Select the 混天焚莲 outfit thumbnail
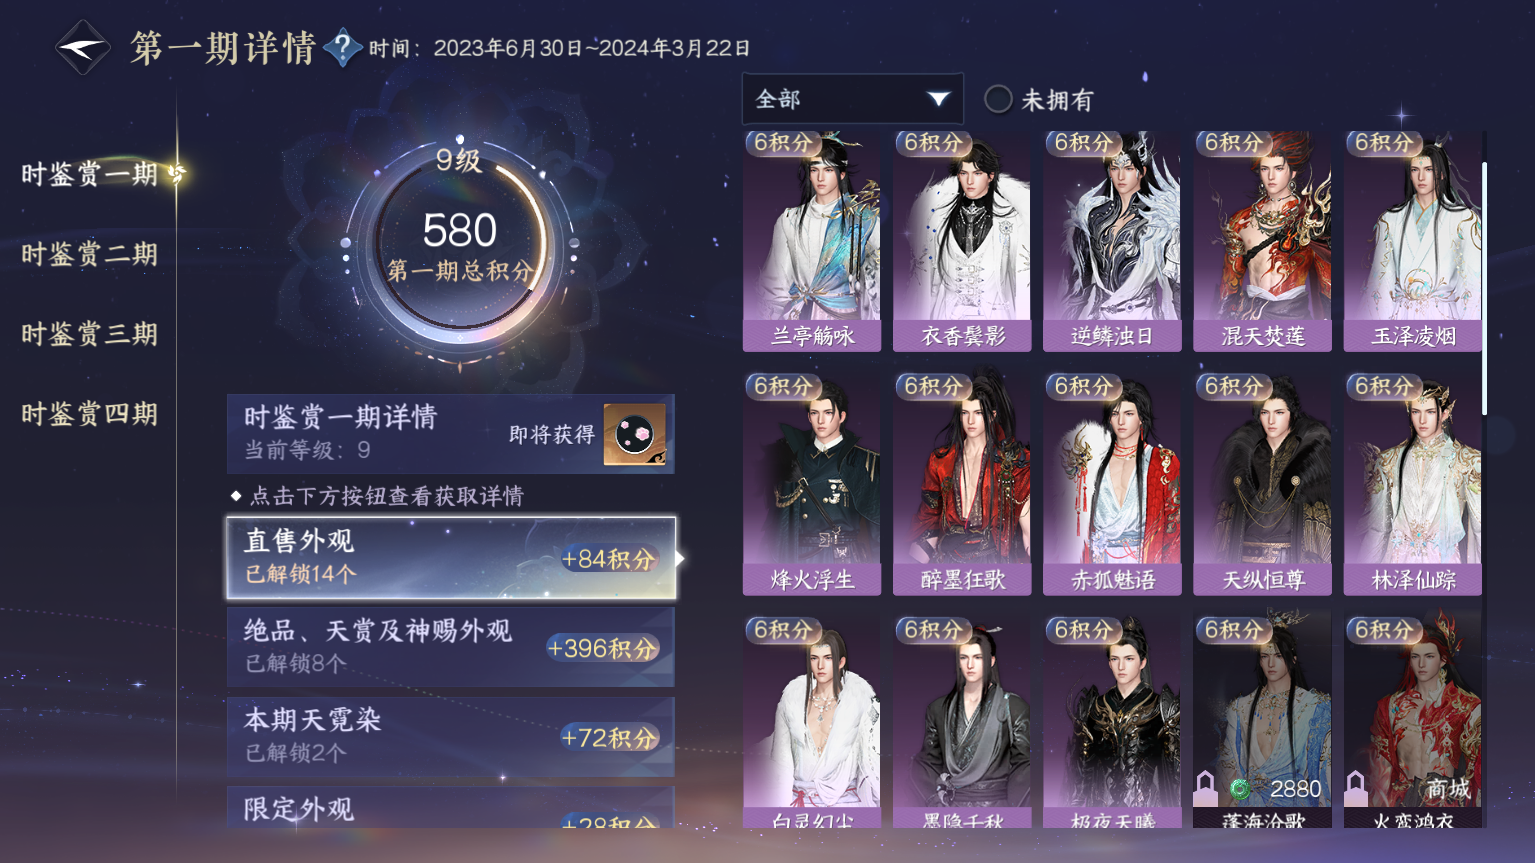This screenshot has height=863, width=1535. pyautogui.click(x=1262, y=241)
